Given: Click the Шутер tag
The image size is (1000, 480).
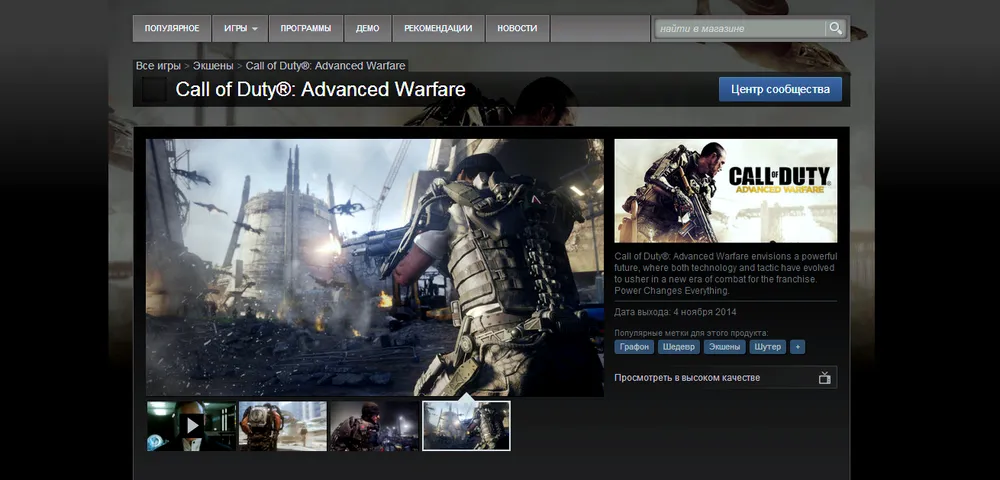Looking at the screenshot, I should click(768, 347).
